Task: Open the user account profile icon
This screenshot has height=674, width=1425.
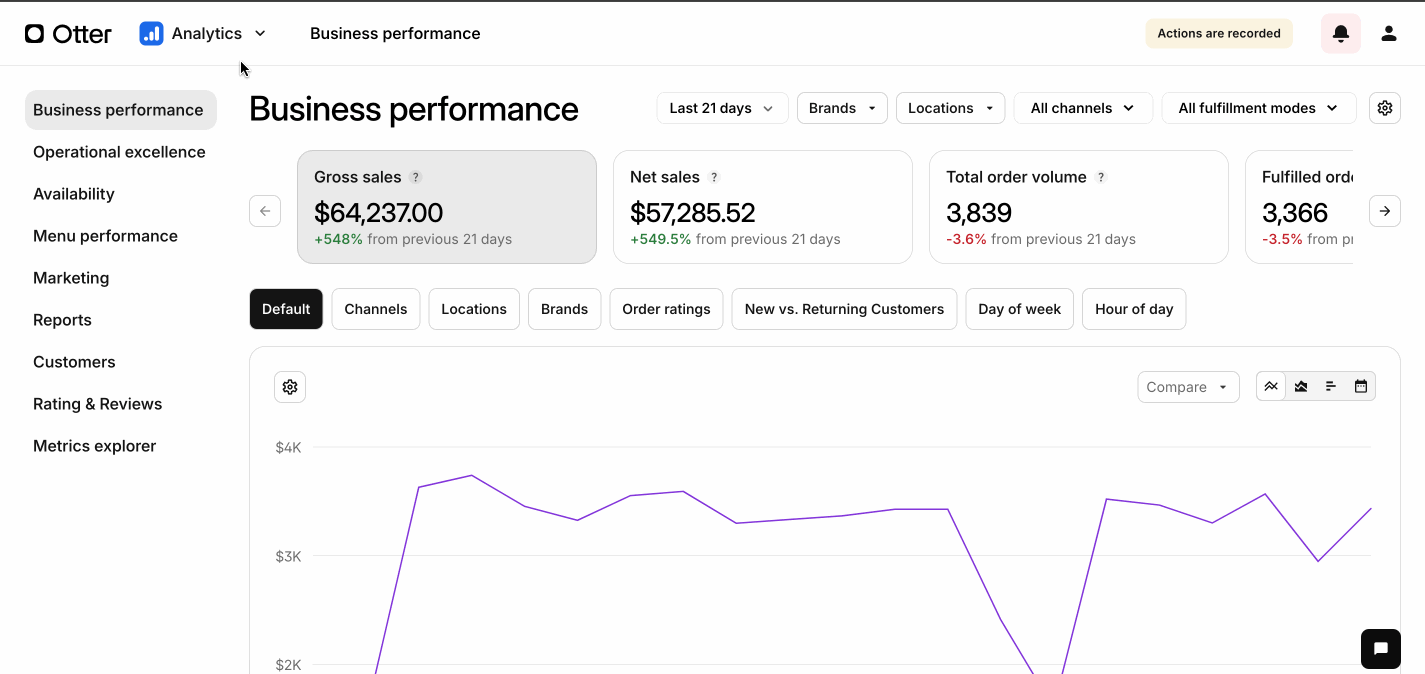Action: 1388,34
